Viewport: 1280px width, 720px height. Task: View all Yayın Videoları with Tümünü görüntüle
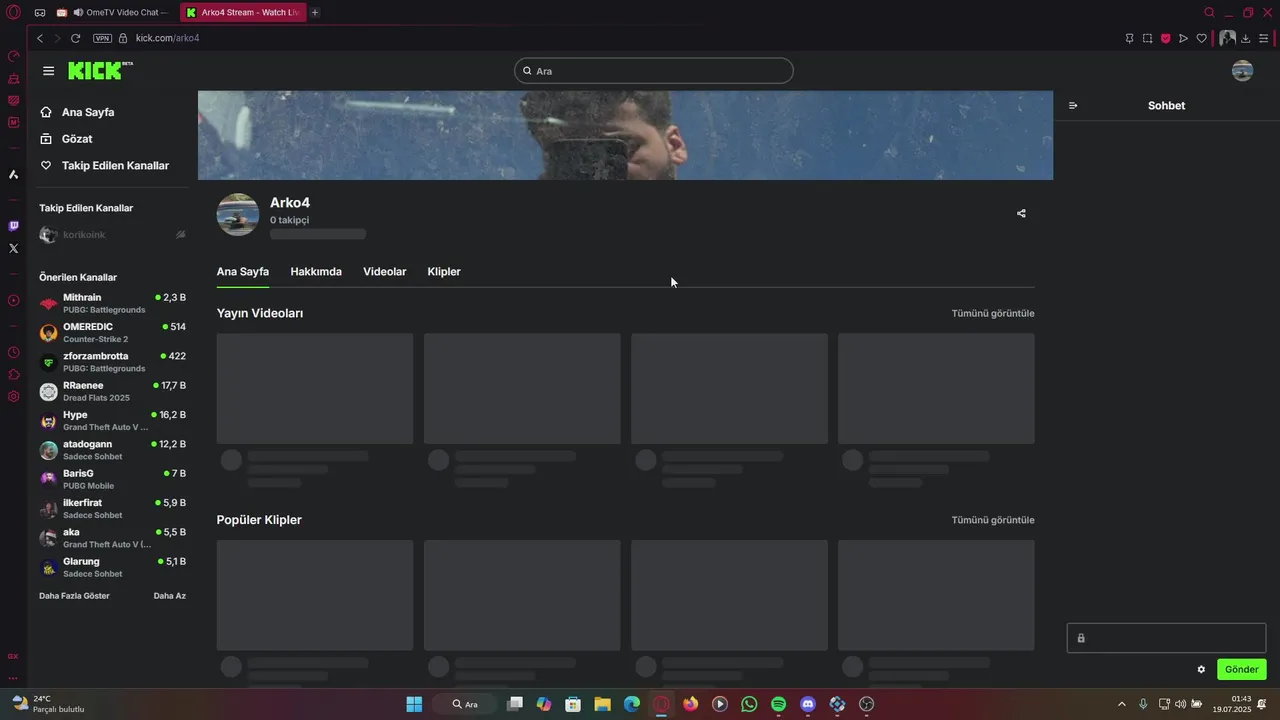(x=993, y=313)
